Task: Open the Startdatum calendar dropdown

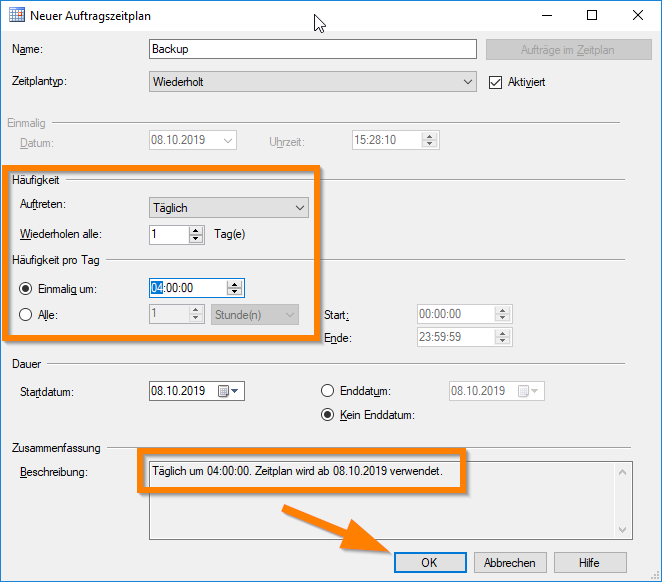Action: pos(229,391)
